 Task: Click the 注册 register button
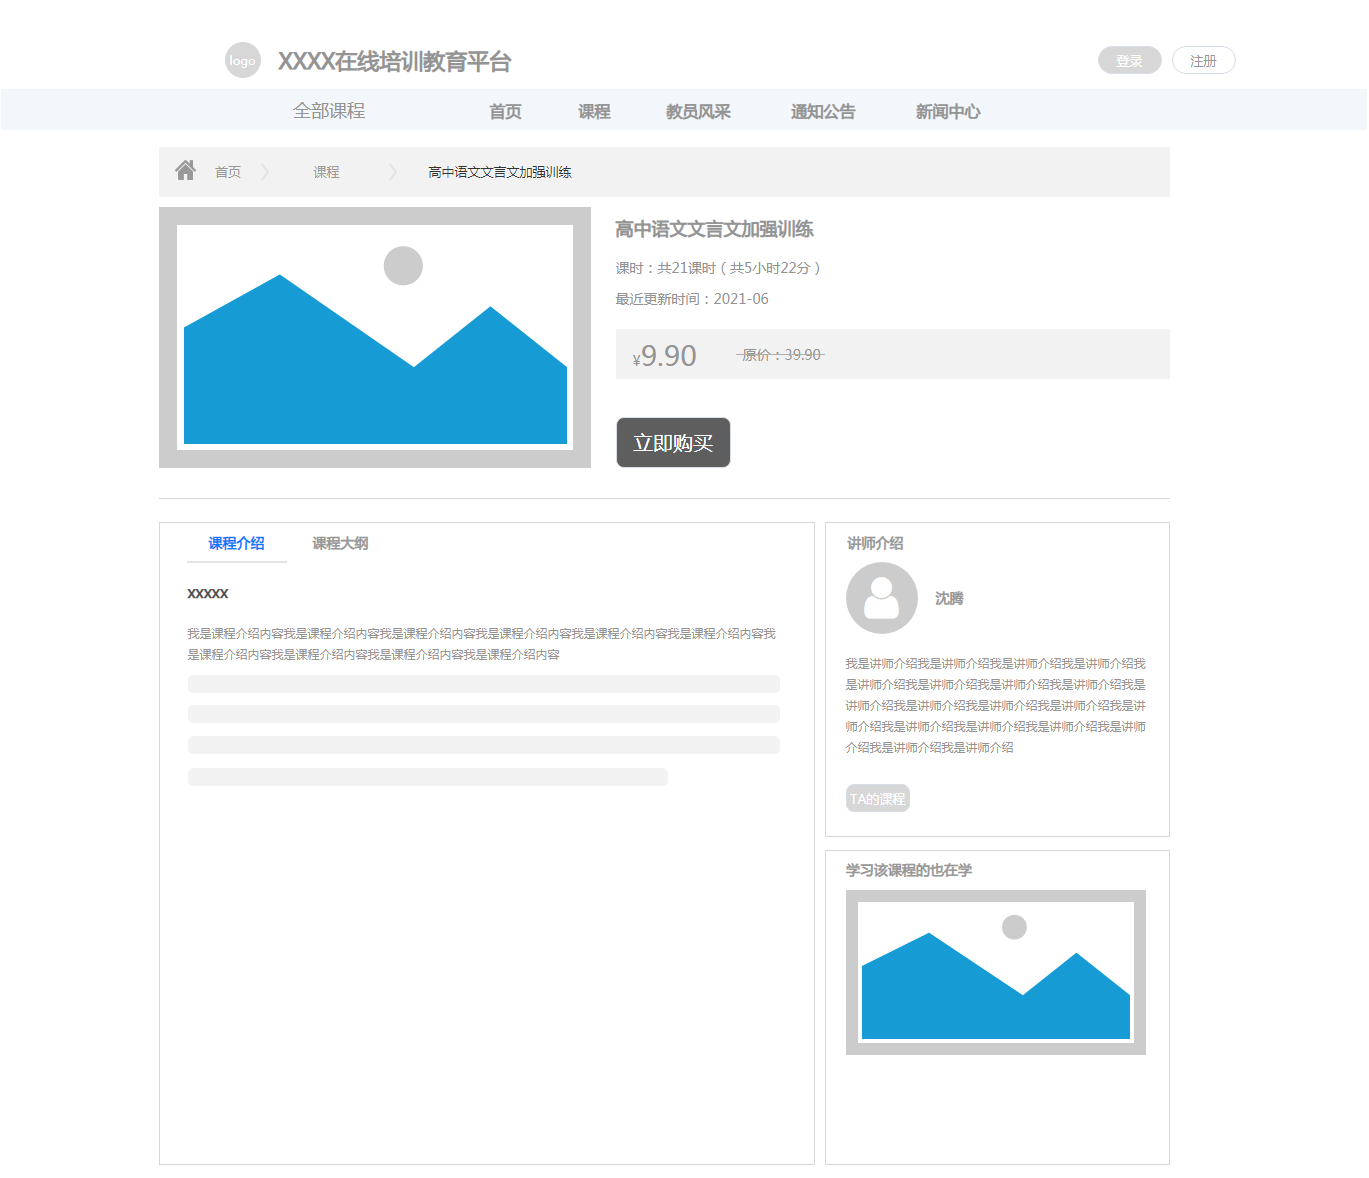tap(1204, 60)
